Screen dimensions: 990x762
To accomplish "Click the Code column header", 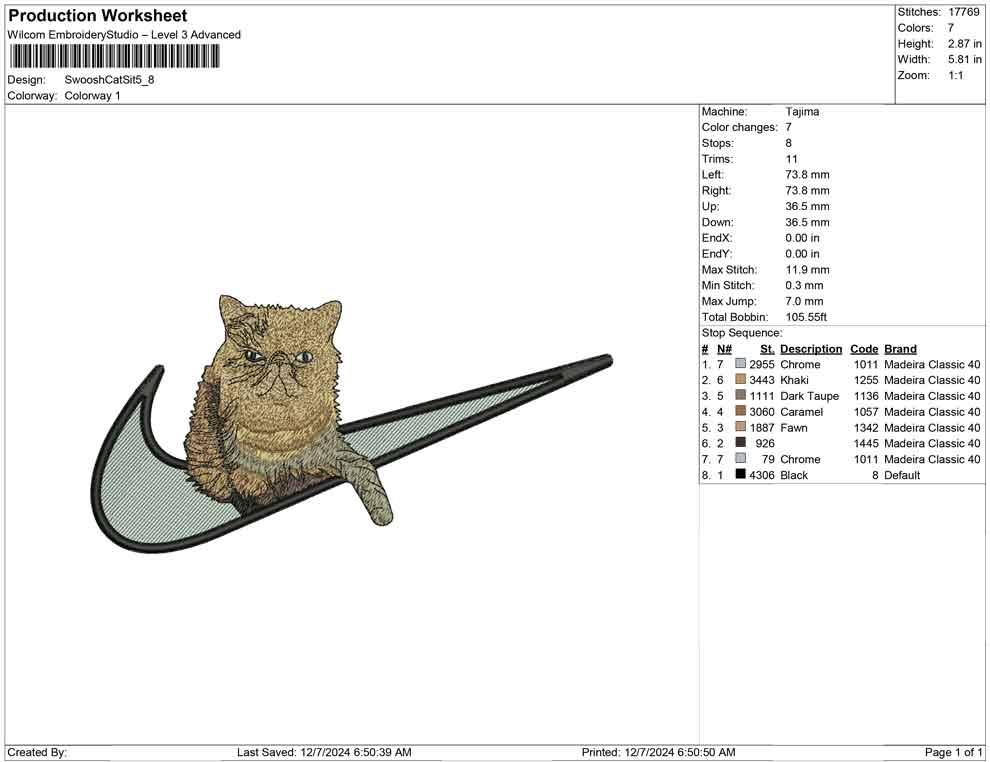I will point(864,349).
